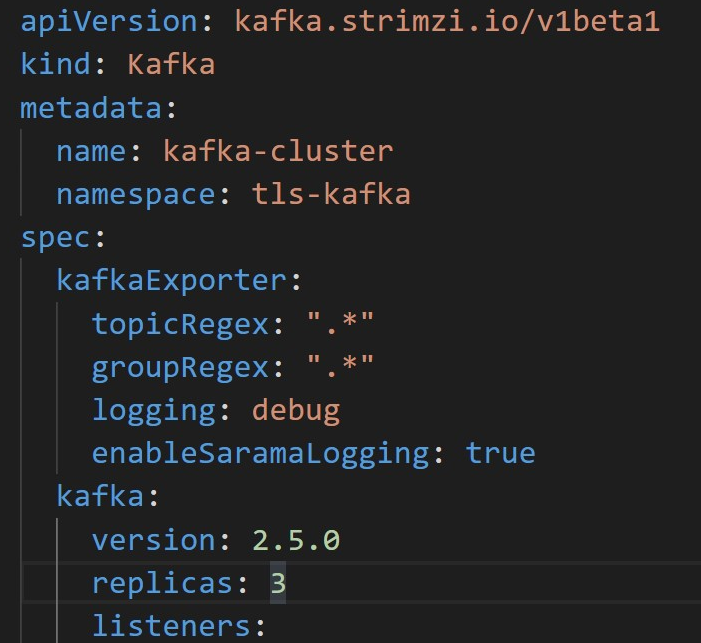The width and height of the screenshot is (701, 643).
Task: Place cursor on metadata key
Action: click(x=91, y=108)
